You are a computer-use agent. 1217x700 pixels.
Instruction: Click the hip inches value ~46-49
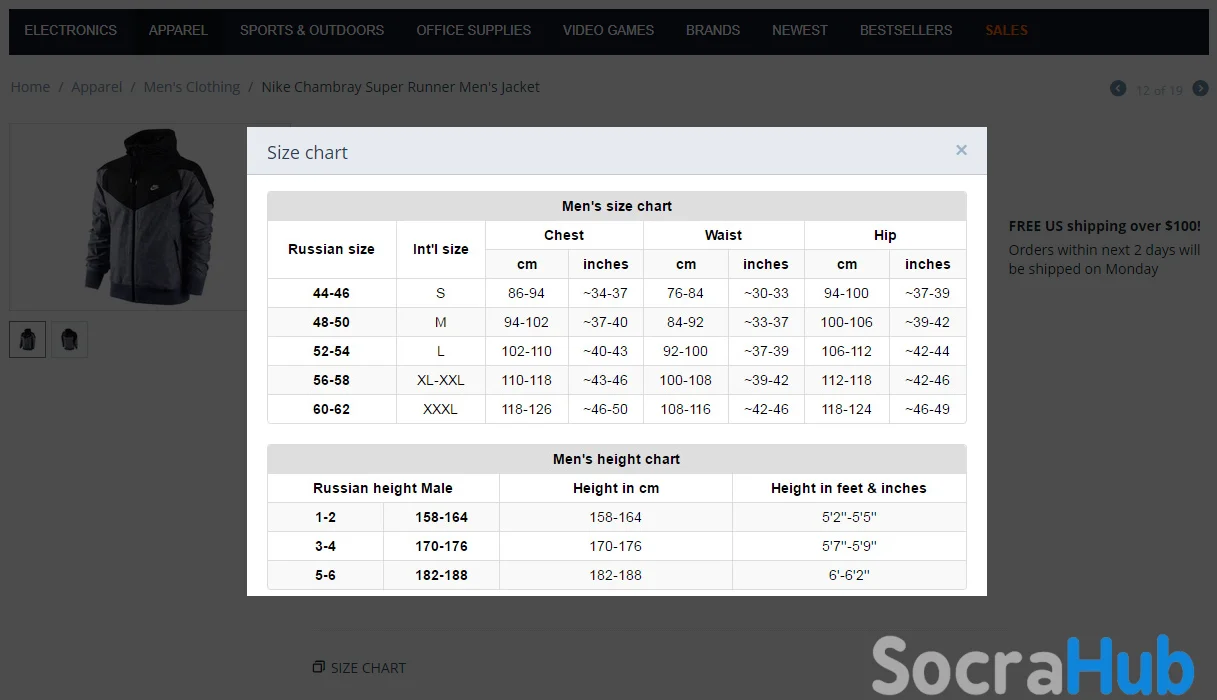tap(928, 409)
